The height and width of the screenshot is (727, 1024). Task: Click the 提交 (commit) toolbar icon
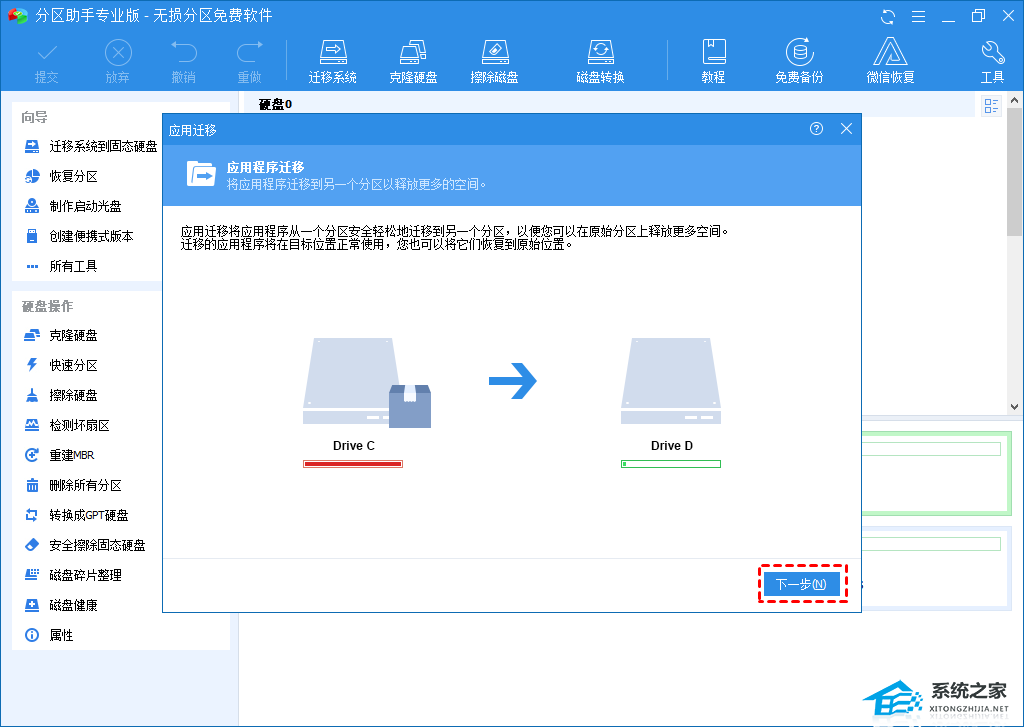click(x=46, y=62)
